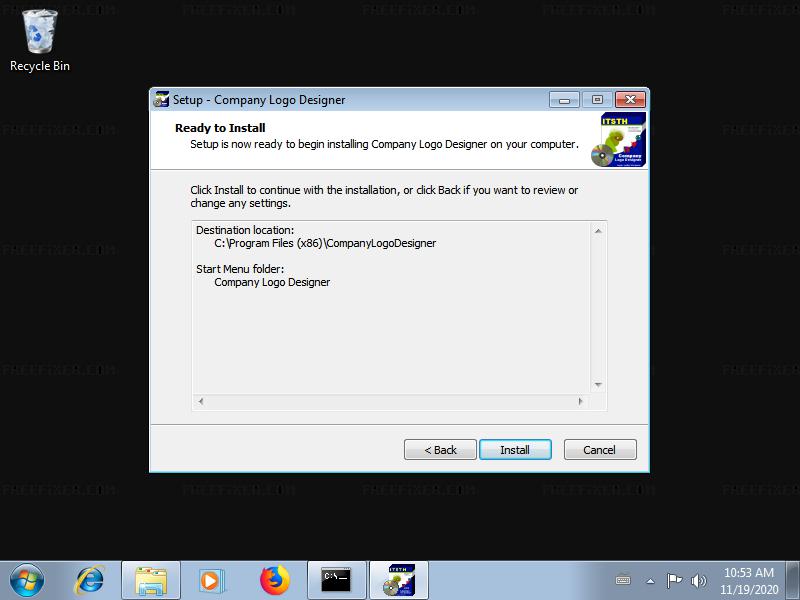
Task: Go back with the Back button
Action: (440, 449)
